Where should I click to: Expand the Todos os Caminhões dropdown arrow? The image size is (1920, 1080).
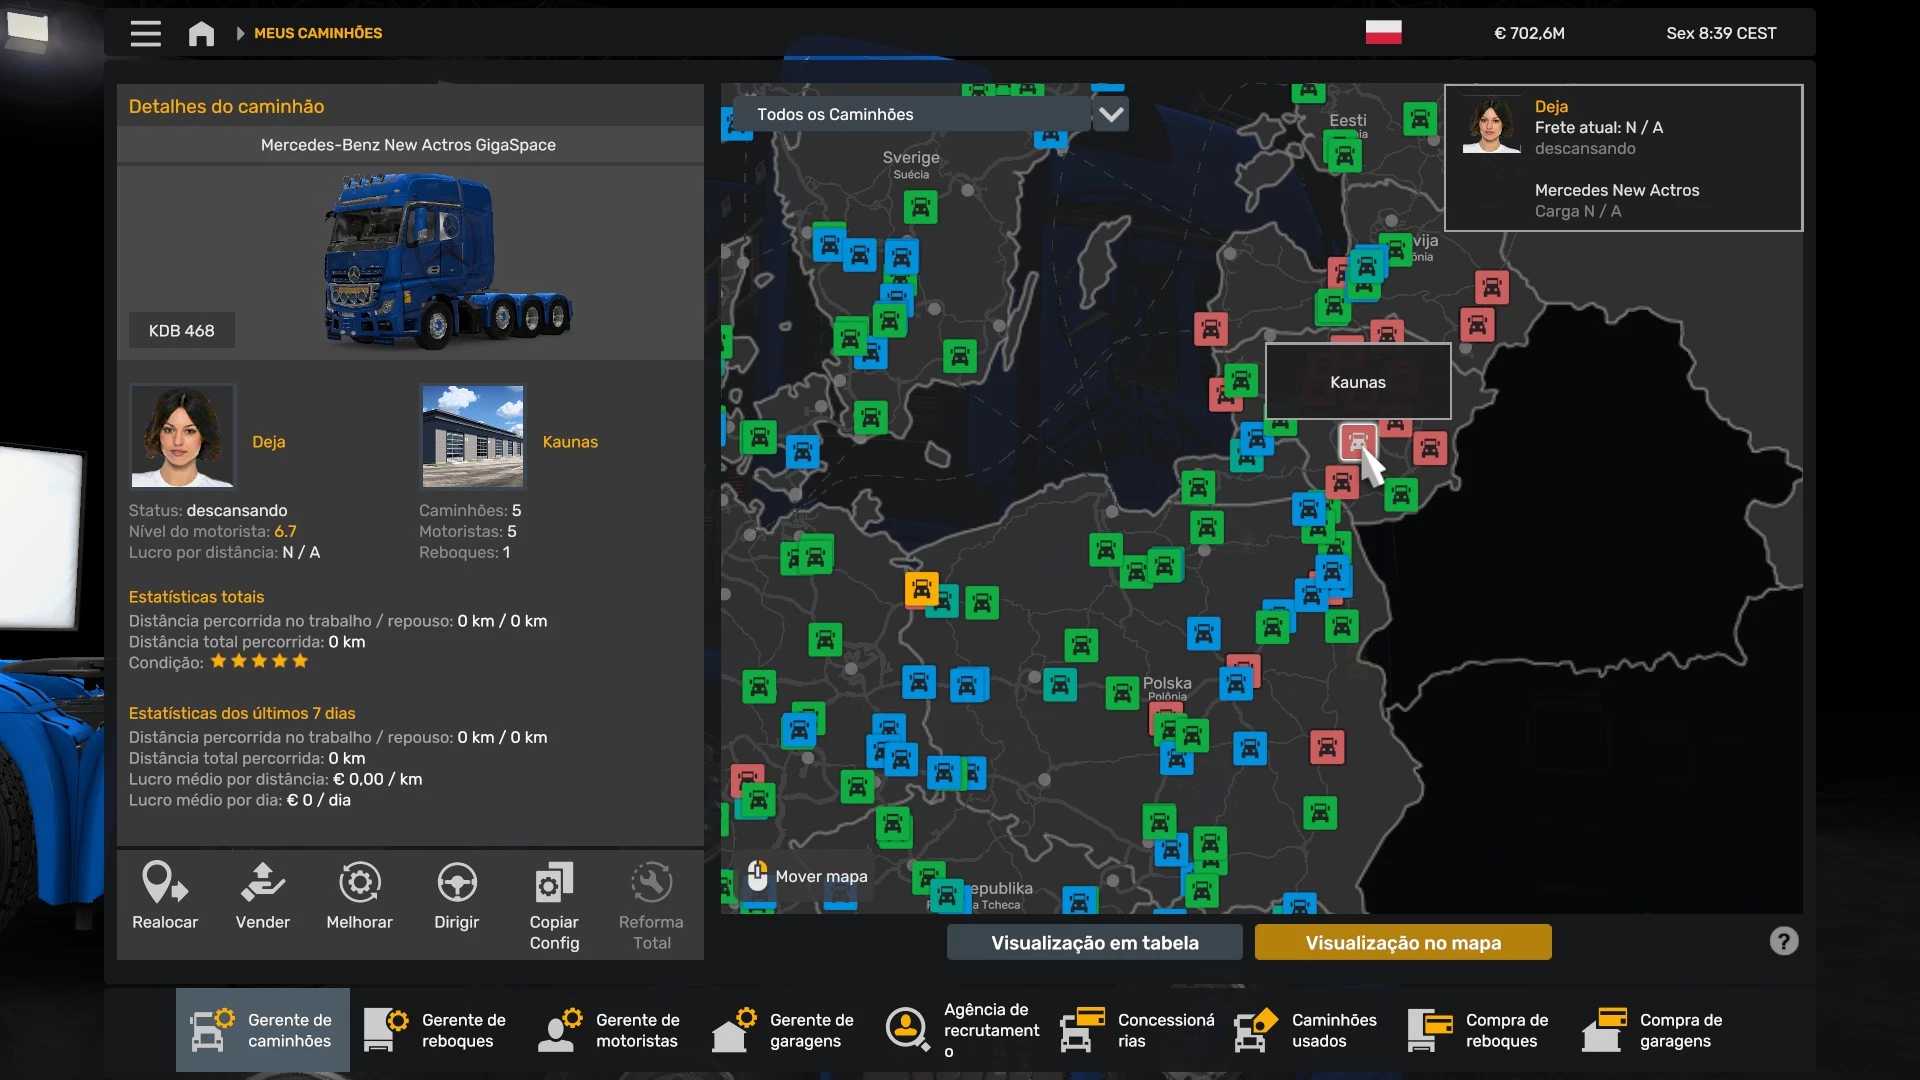pos(1110,114)
